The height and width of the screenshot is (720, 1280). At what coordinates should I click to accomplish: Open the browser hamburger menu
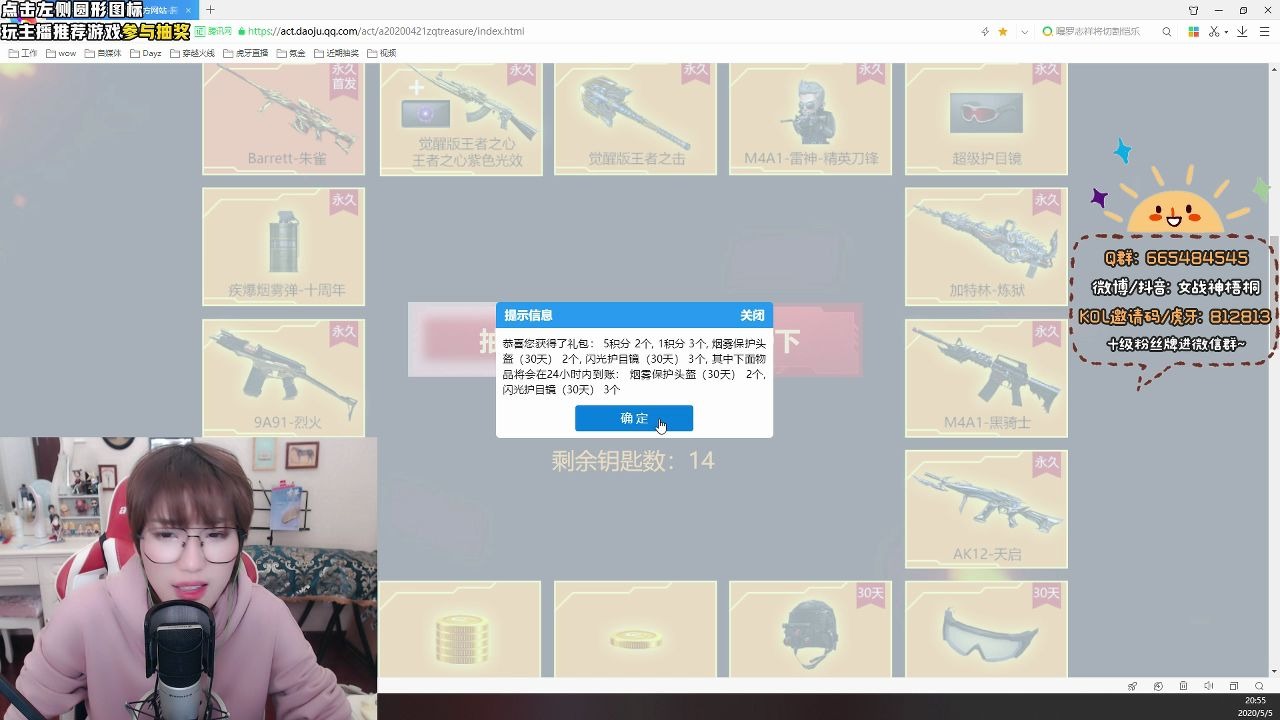(1264, 32)
